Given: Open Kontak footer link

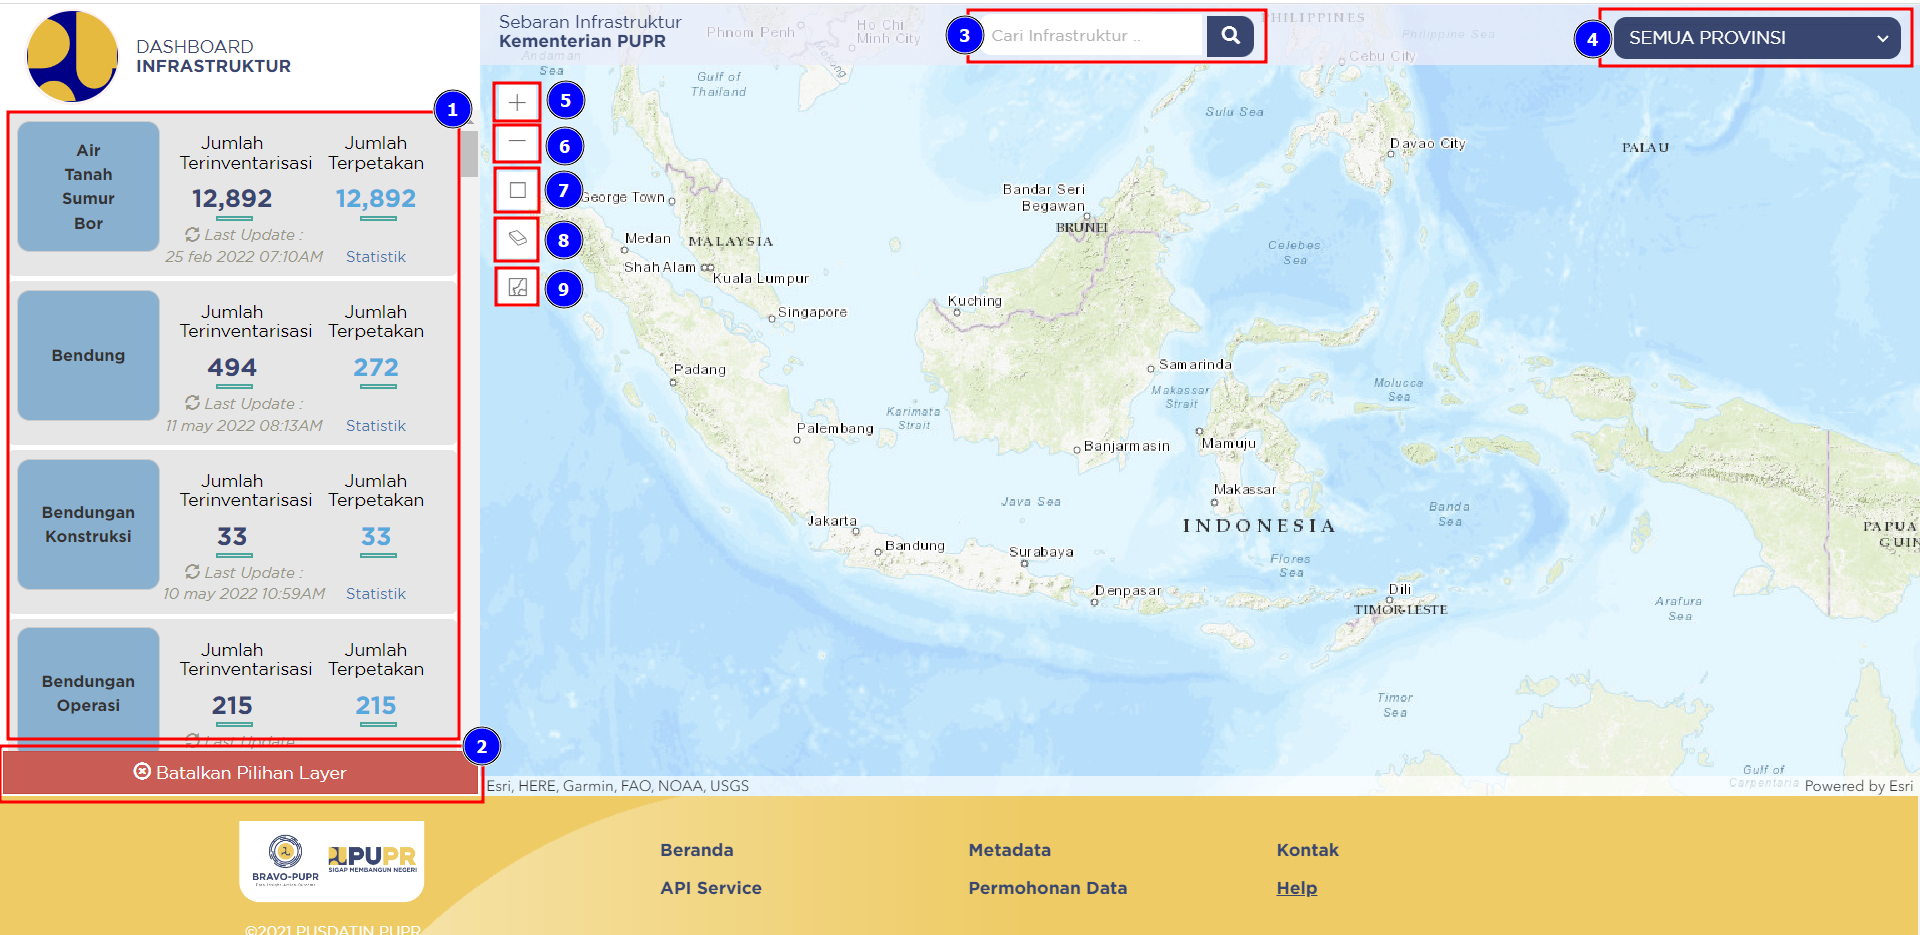Looking at the screenshot, I should pos(1307,850).
